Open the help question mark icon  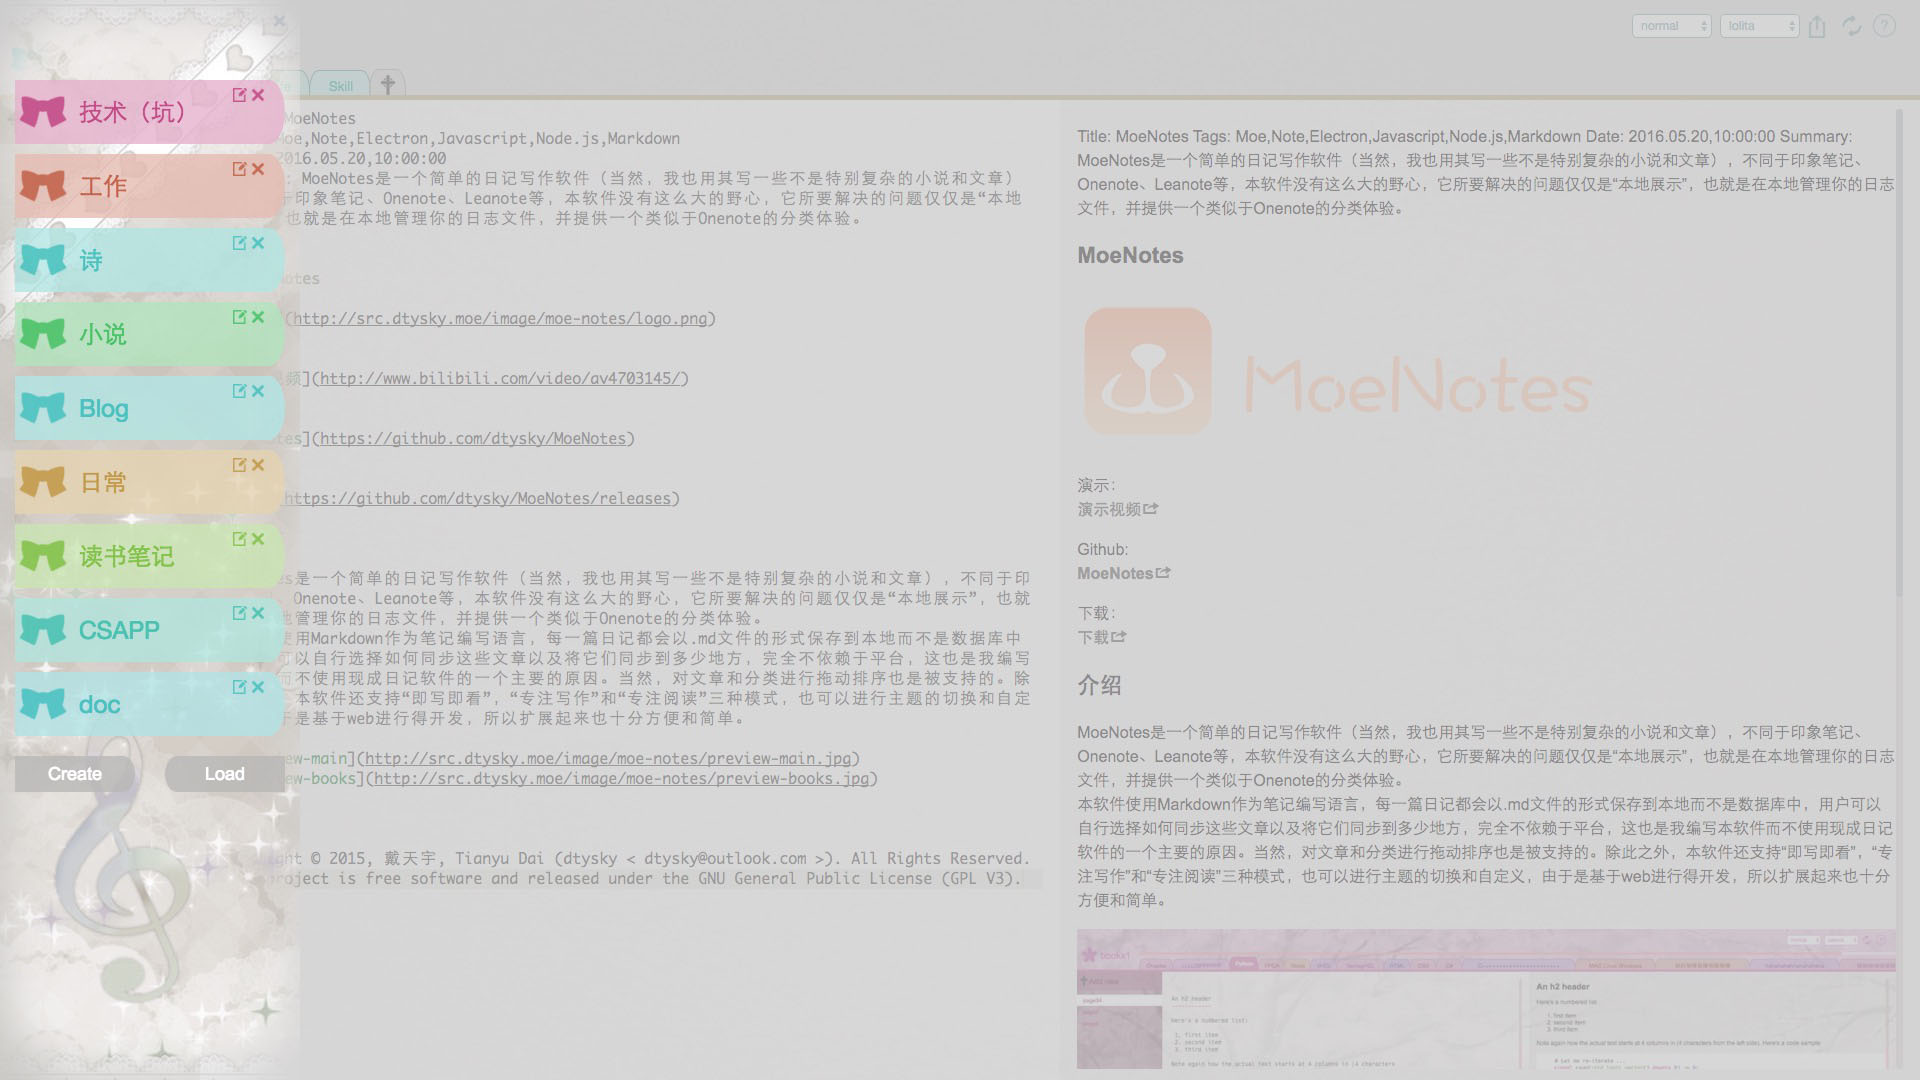tap(1884, 26)
